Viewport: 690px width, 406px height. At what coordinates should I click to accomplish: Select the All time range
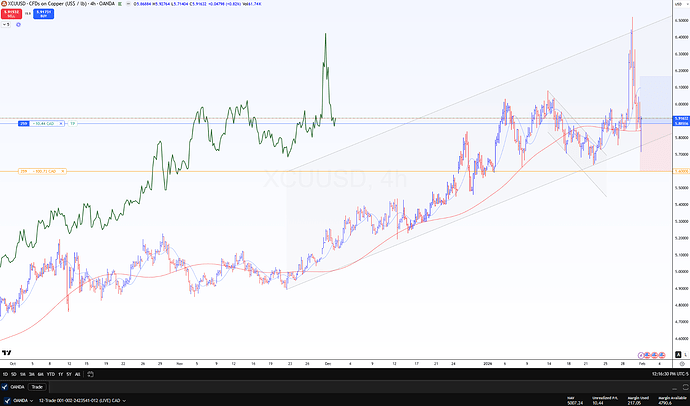(77, 374)
